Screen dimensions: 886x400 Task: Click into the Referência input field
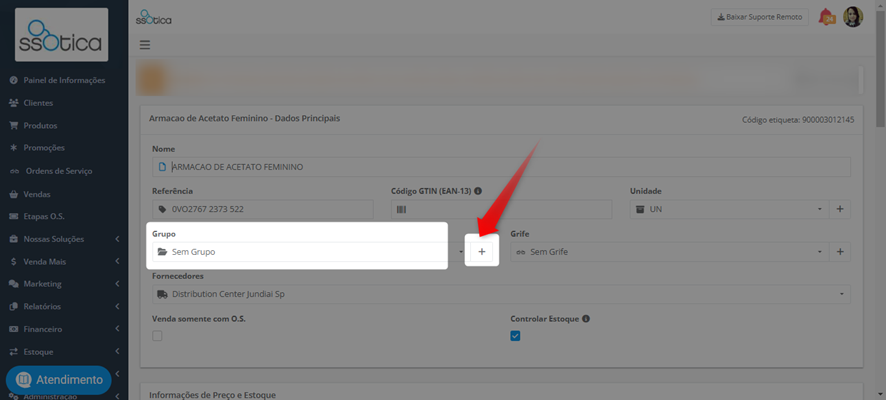click(x=263, y=209)
